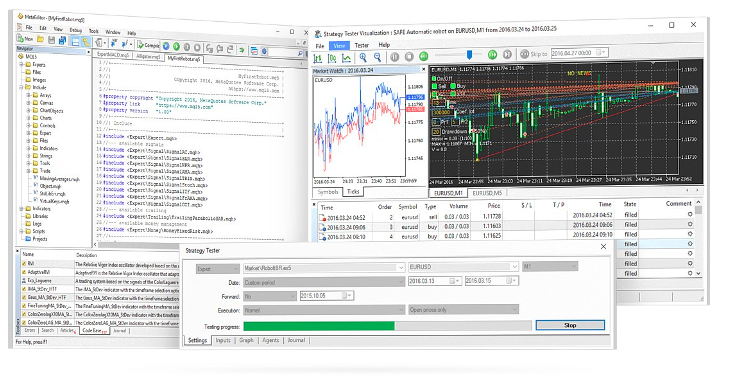Click the green arrow icon in MetaEditor toolbar
Viewport: 741px width, 376px height.
click(x=241, y=50)
